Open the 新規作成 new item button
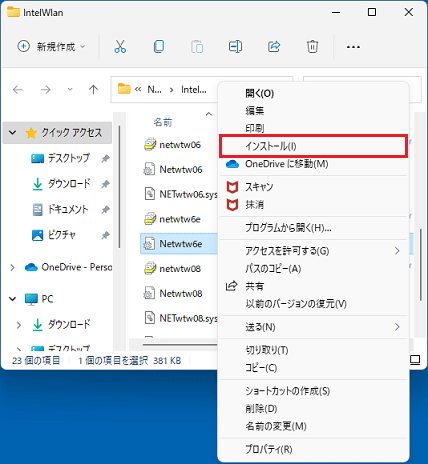This screenshot has width=428, height=464. tap(51, 47)
